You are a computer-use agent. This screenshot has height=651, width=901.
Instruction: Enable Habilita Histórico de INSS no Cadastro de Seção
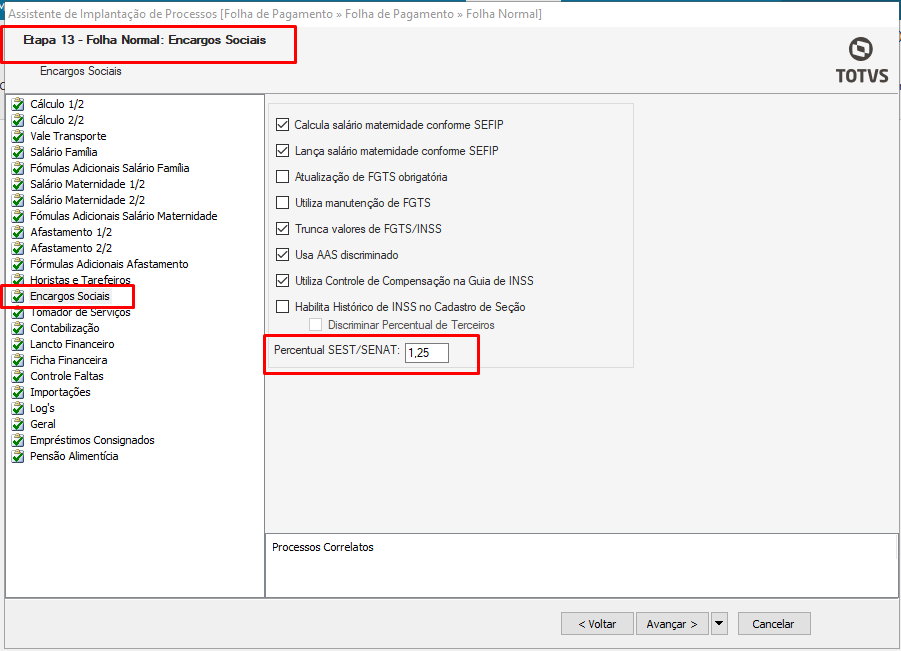coord(282,307)
